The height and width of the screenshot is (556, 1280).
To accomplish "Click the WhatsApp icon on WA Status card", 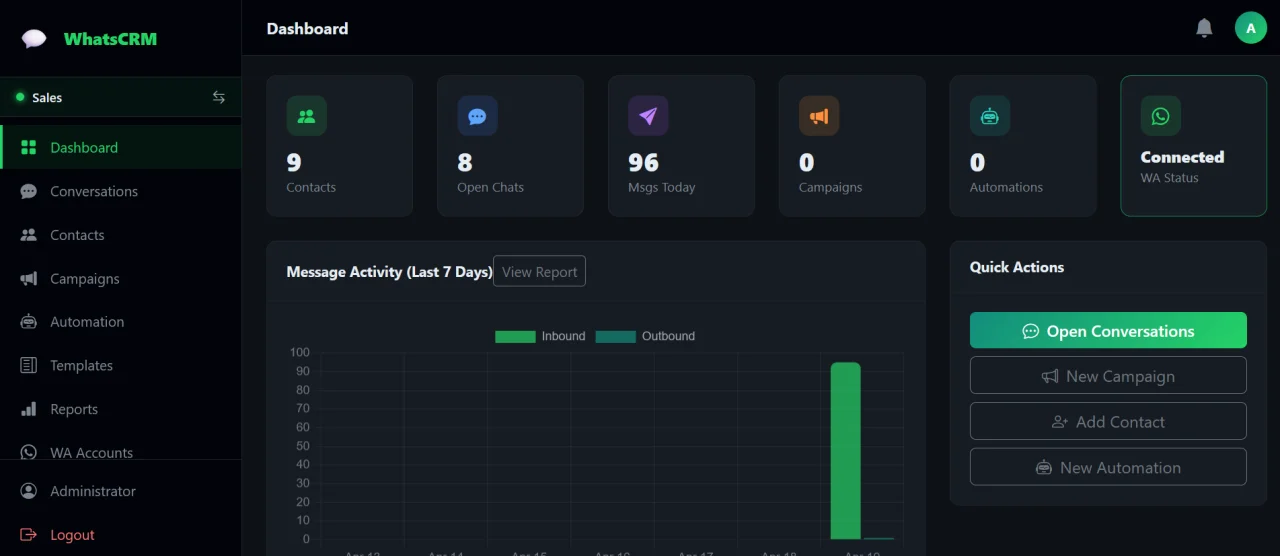I will (1161, 116).
